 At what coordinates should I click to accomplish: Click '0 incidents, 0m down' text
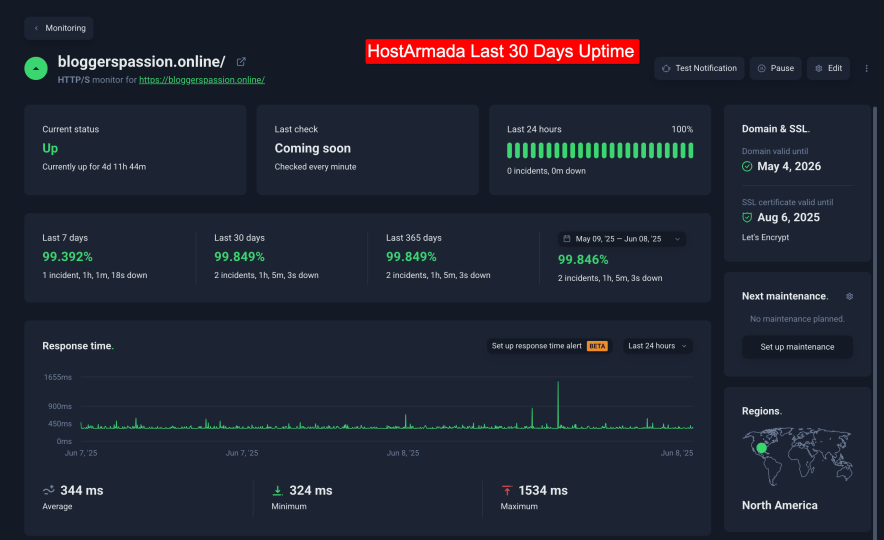click(546, 171)
